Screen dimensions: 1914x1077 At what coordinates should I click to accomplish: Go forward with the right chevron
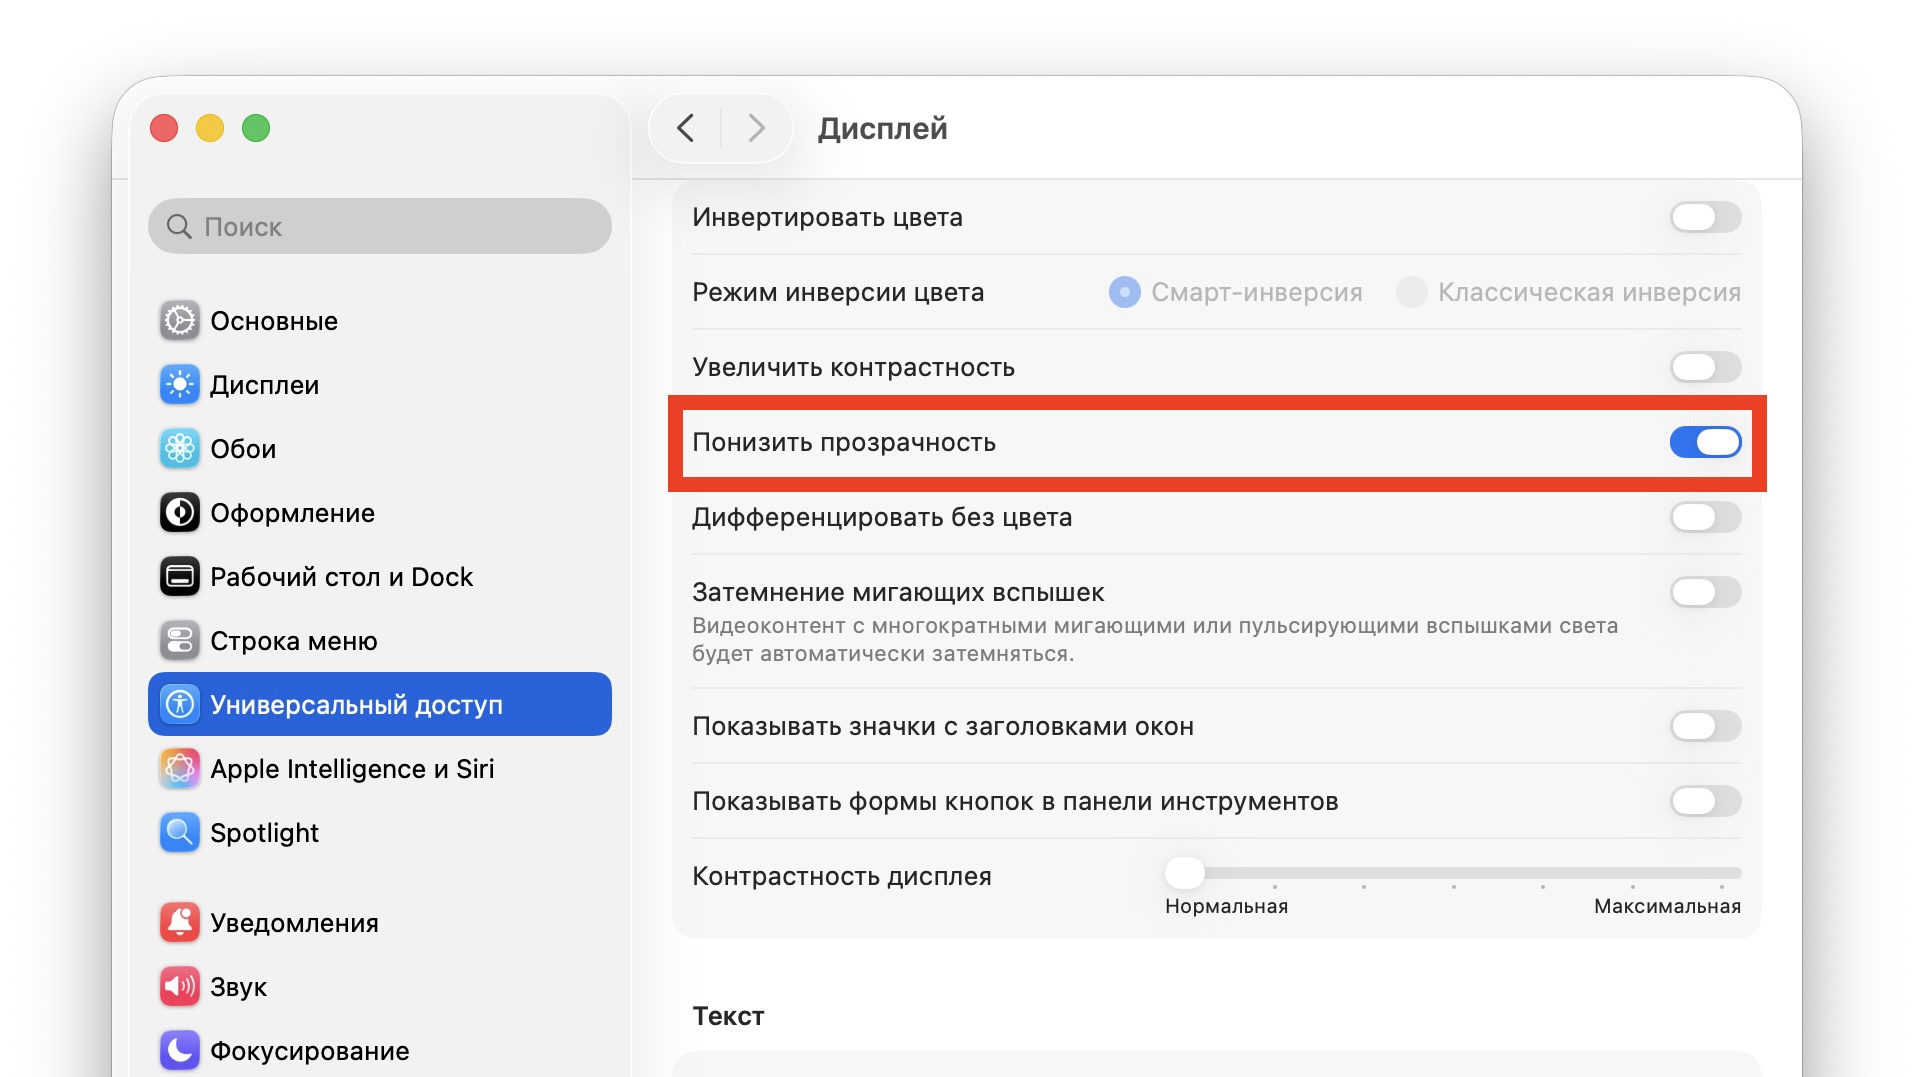pos(756,128)
